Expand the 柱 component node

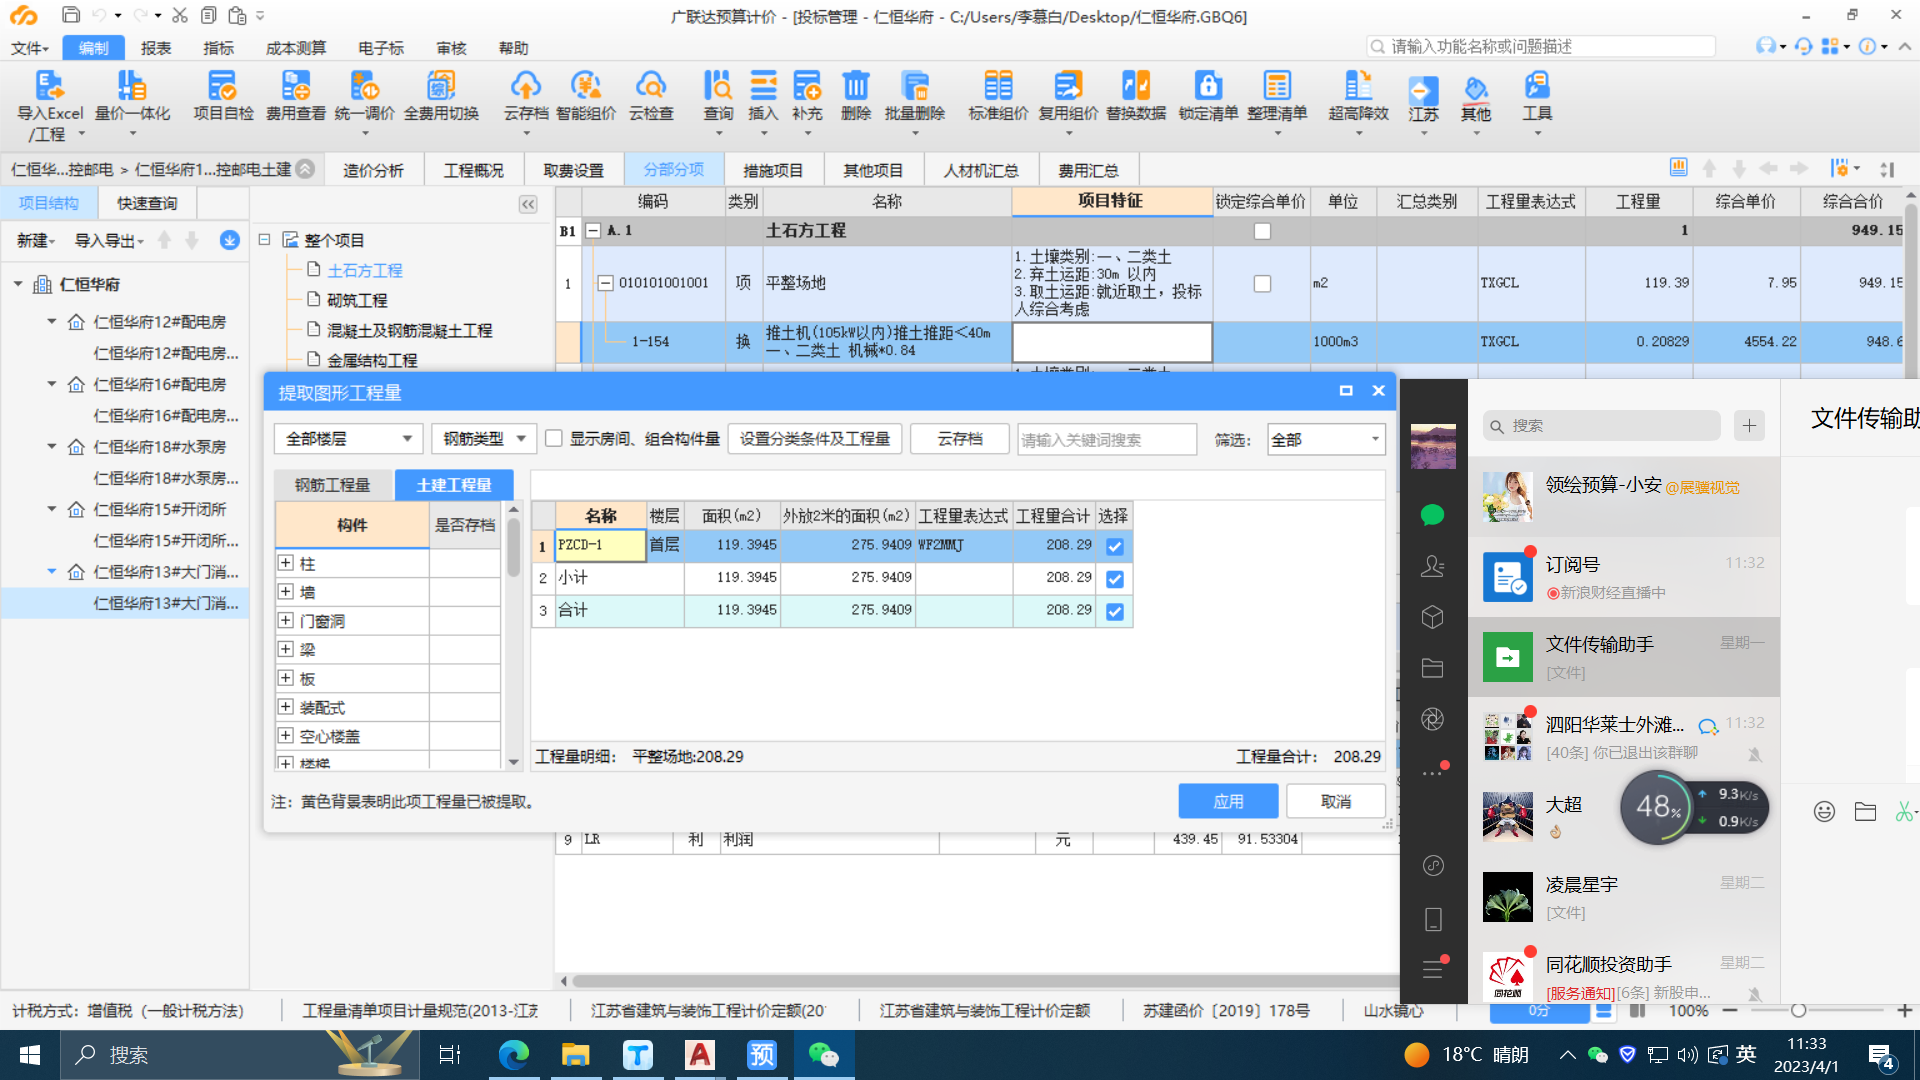coord(286,563)
